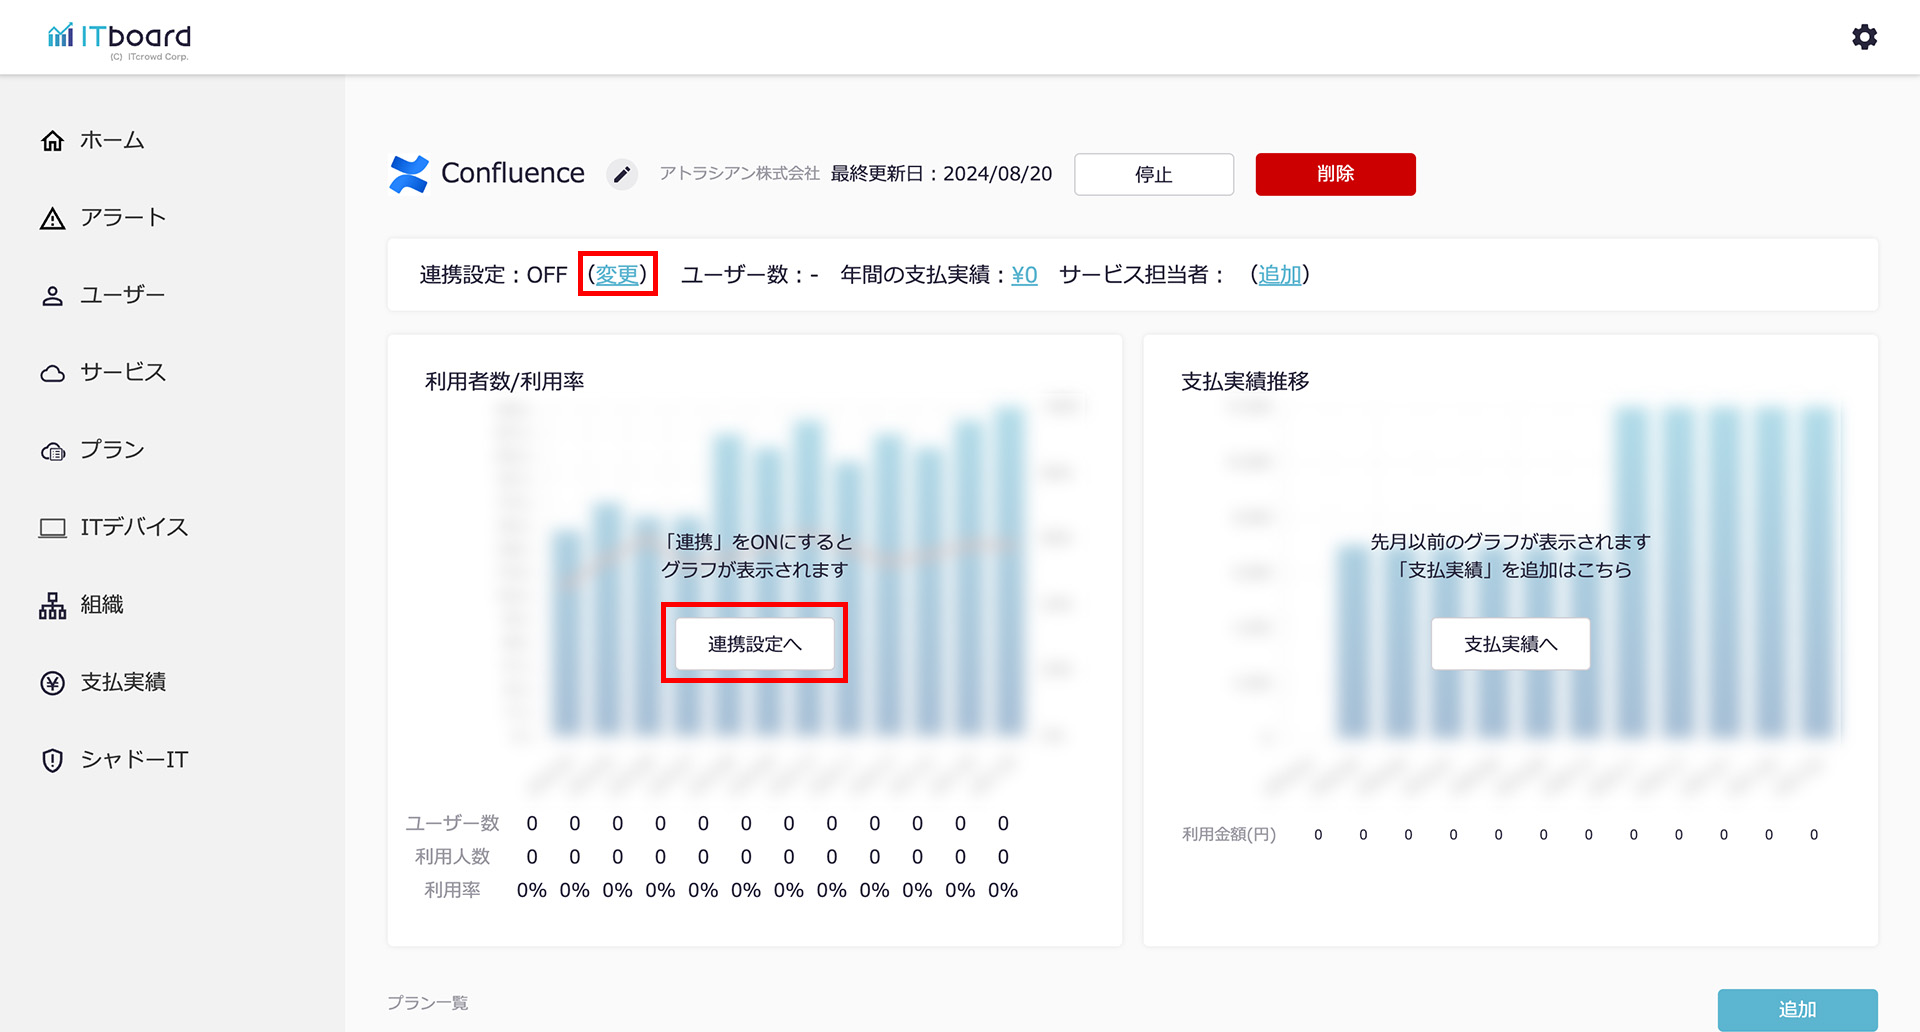Click the organization hierarchy icon

pos(52,606)
